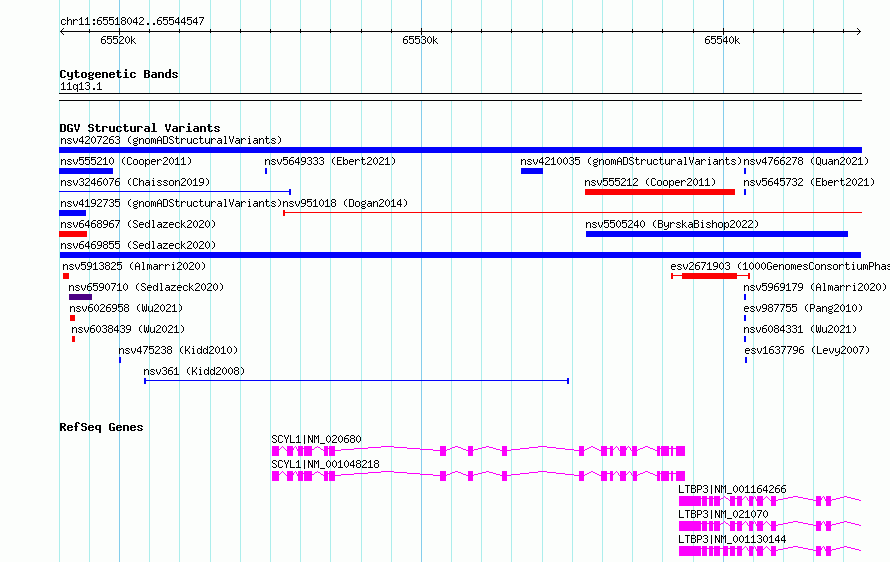This screenshot has width=890, height=562.
Task: Select the nsv555210 (Cooper2011) blue bar
Action: click(86, 171)
